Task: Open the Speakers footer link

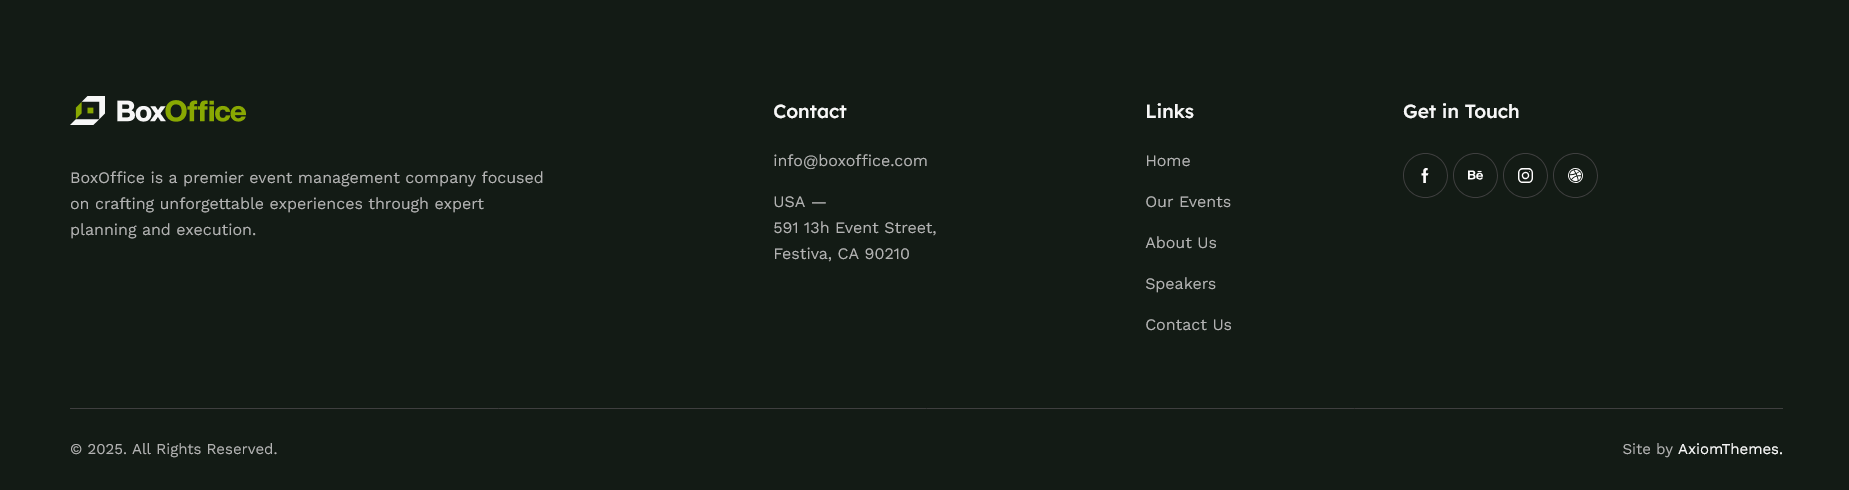Action: 1181,284
